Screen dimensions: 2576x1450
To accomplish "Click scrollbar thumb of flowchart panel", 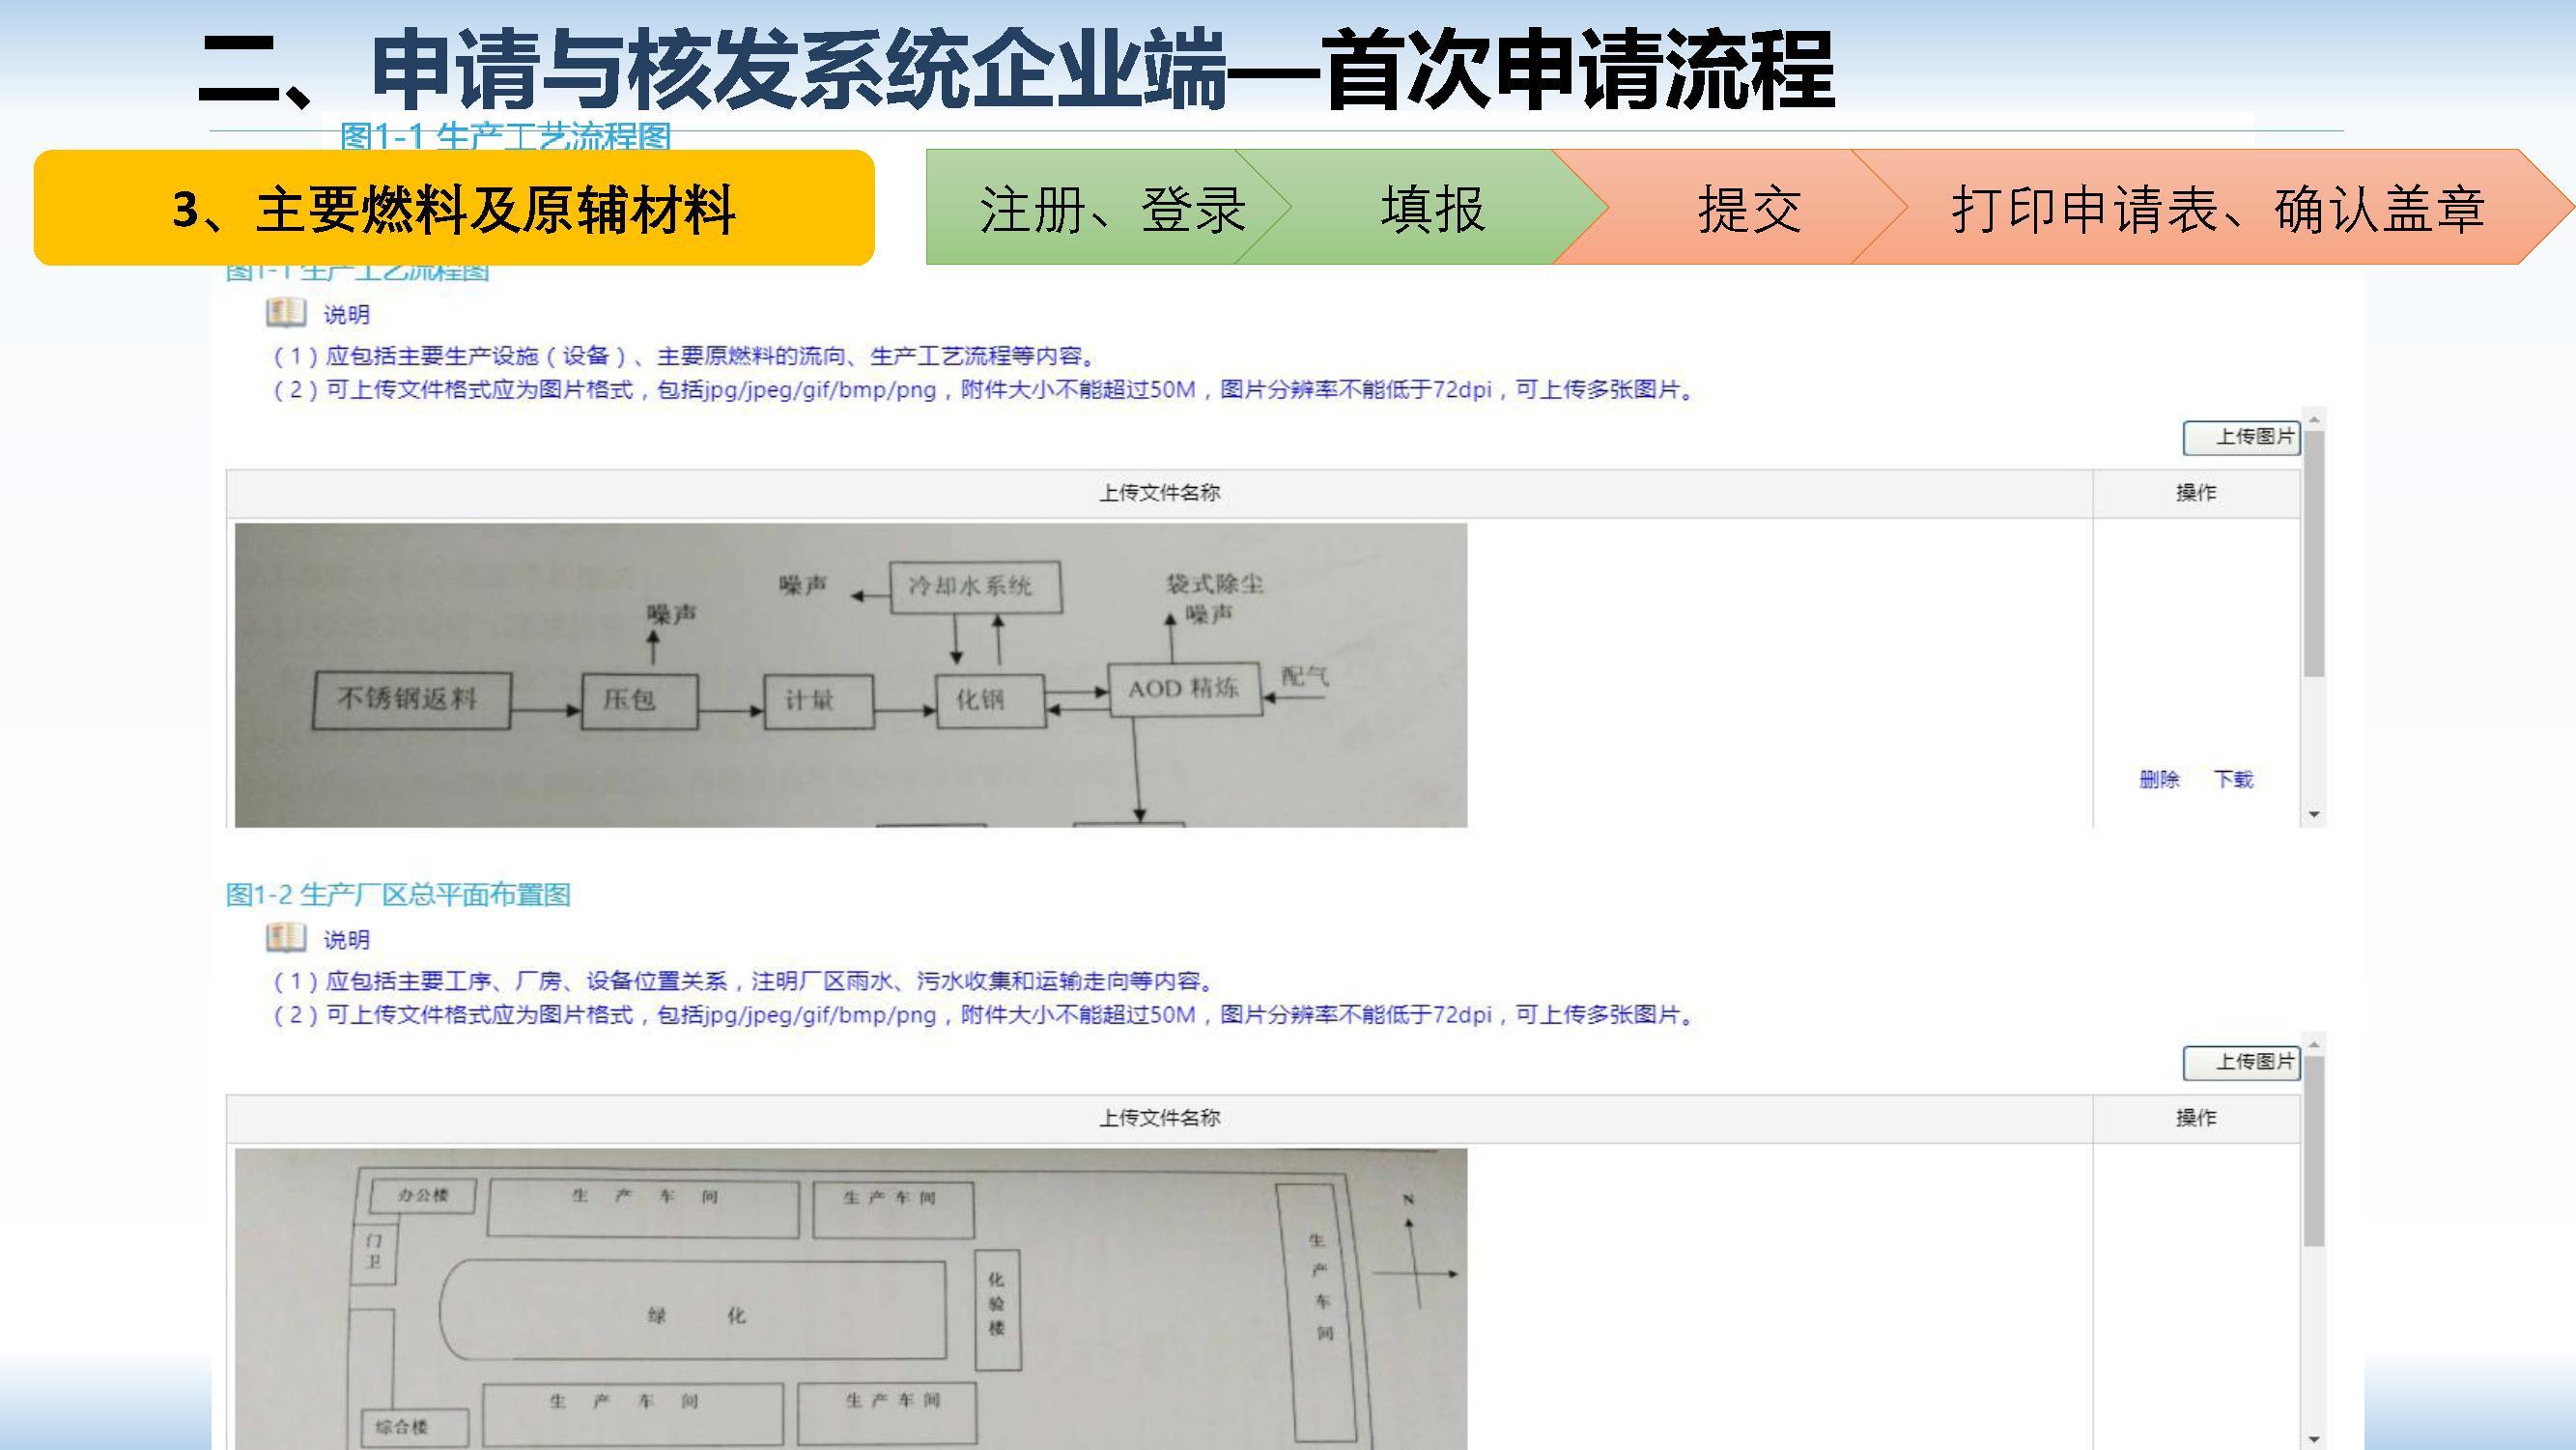I will tap(2314, 552).
